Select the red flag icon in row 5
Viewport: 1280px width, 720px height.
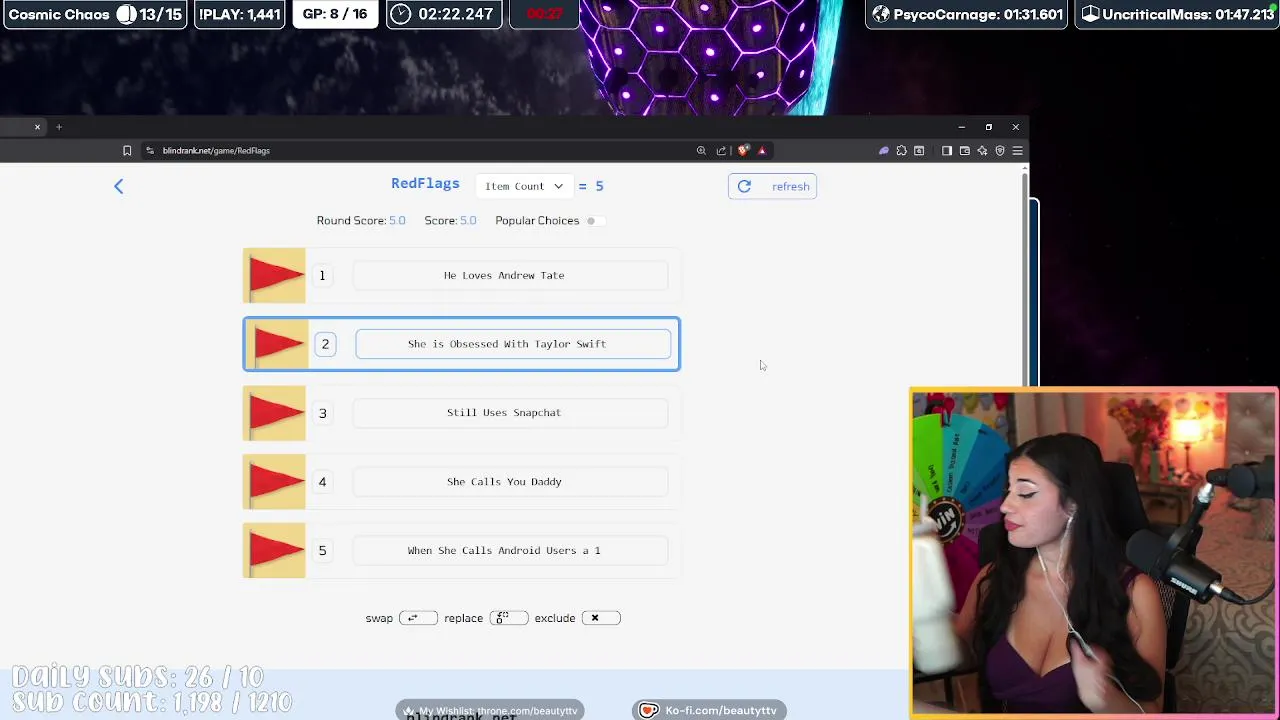[x=274, y=551]
